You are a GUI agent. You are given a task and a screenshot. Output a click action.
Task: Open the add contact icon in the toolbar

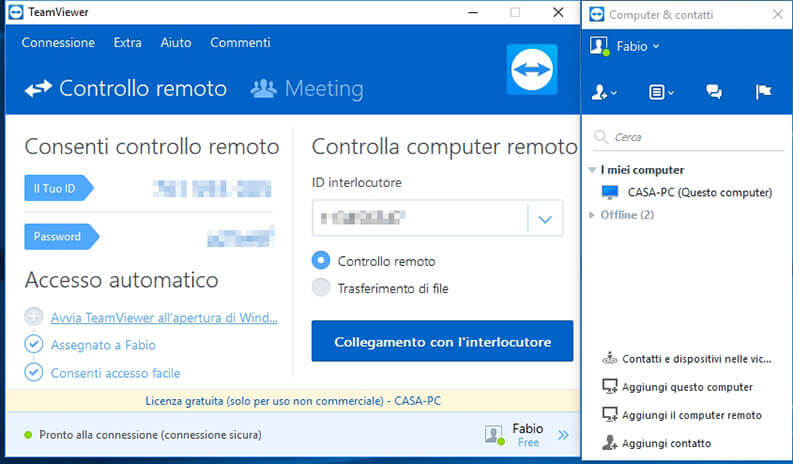click(604, 92)
